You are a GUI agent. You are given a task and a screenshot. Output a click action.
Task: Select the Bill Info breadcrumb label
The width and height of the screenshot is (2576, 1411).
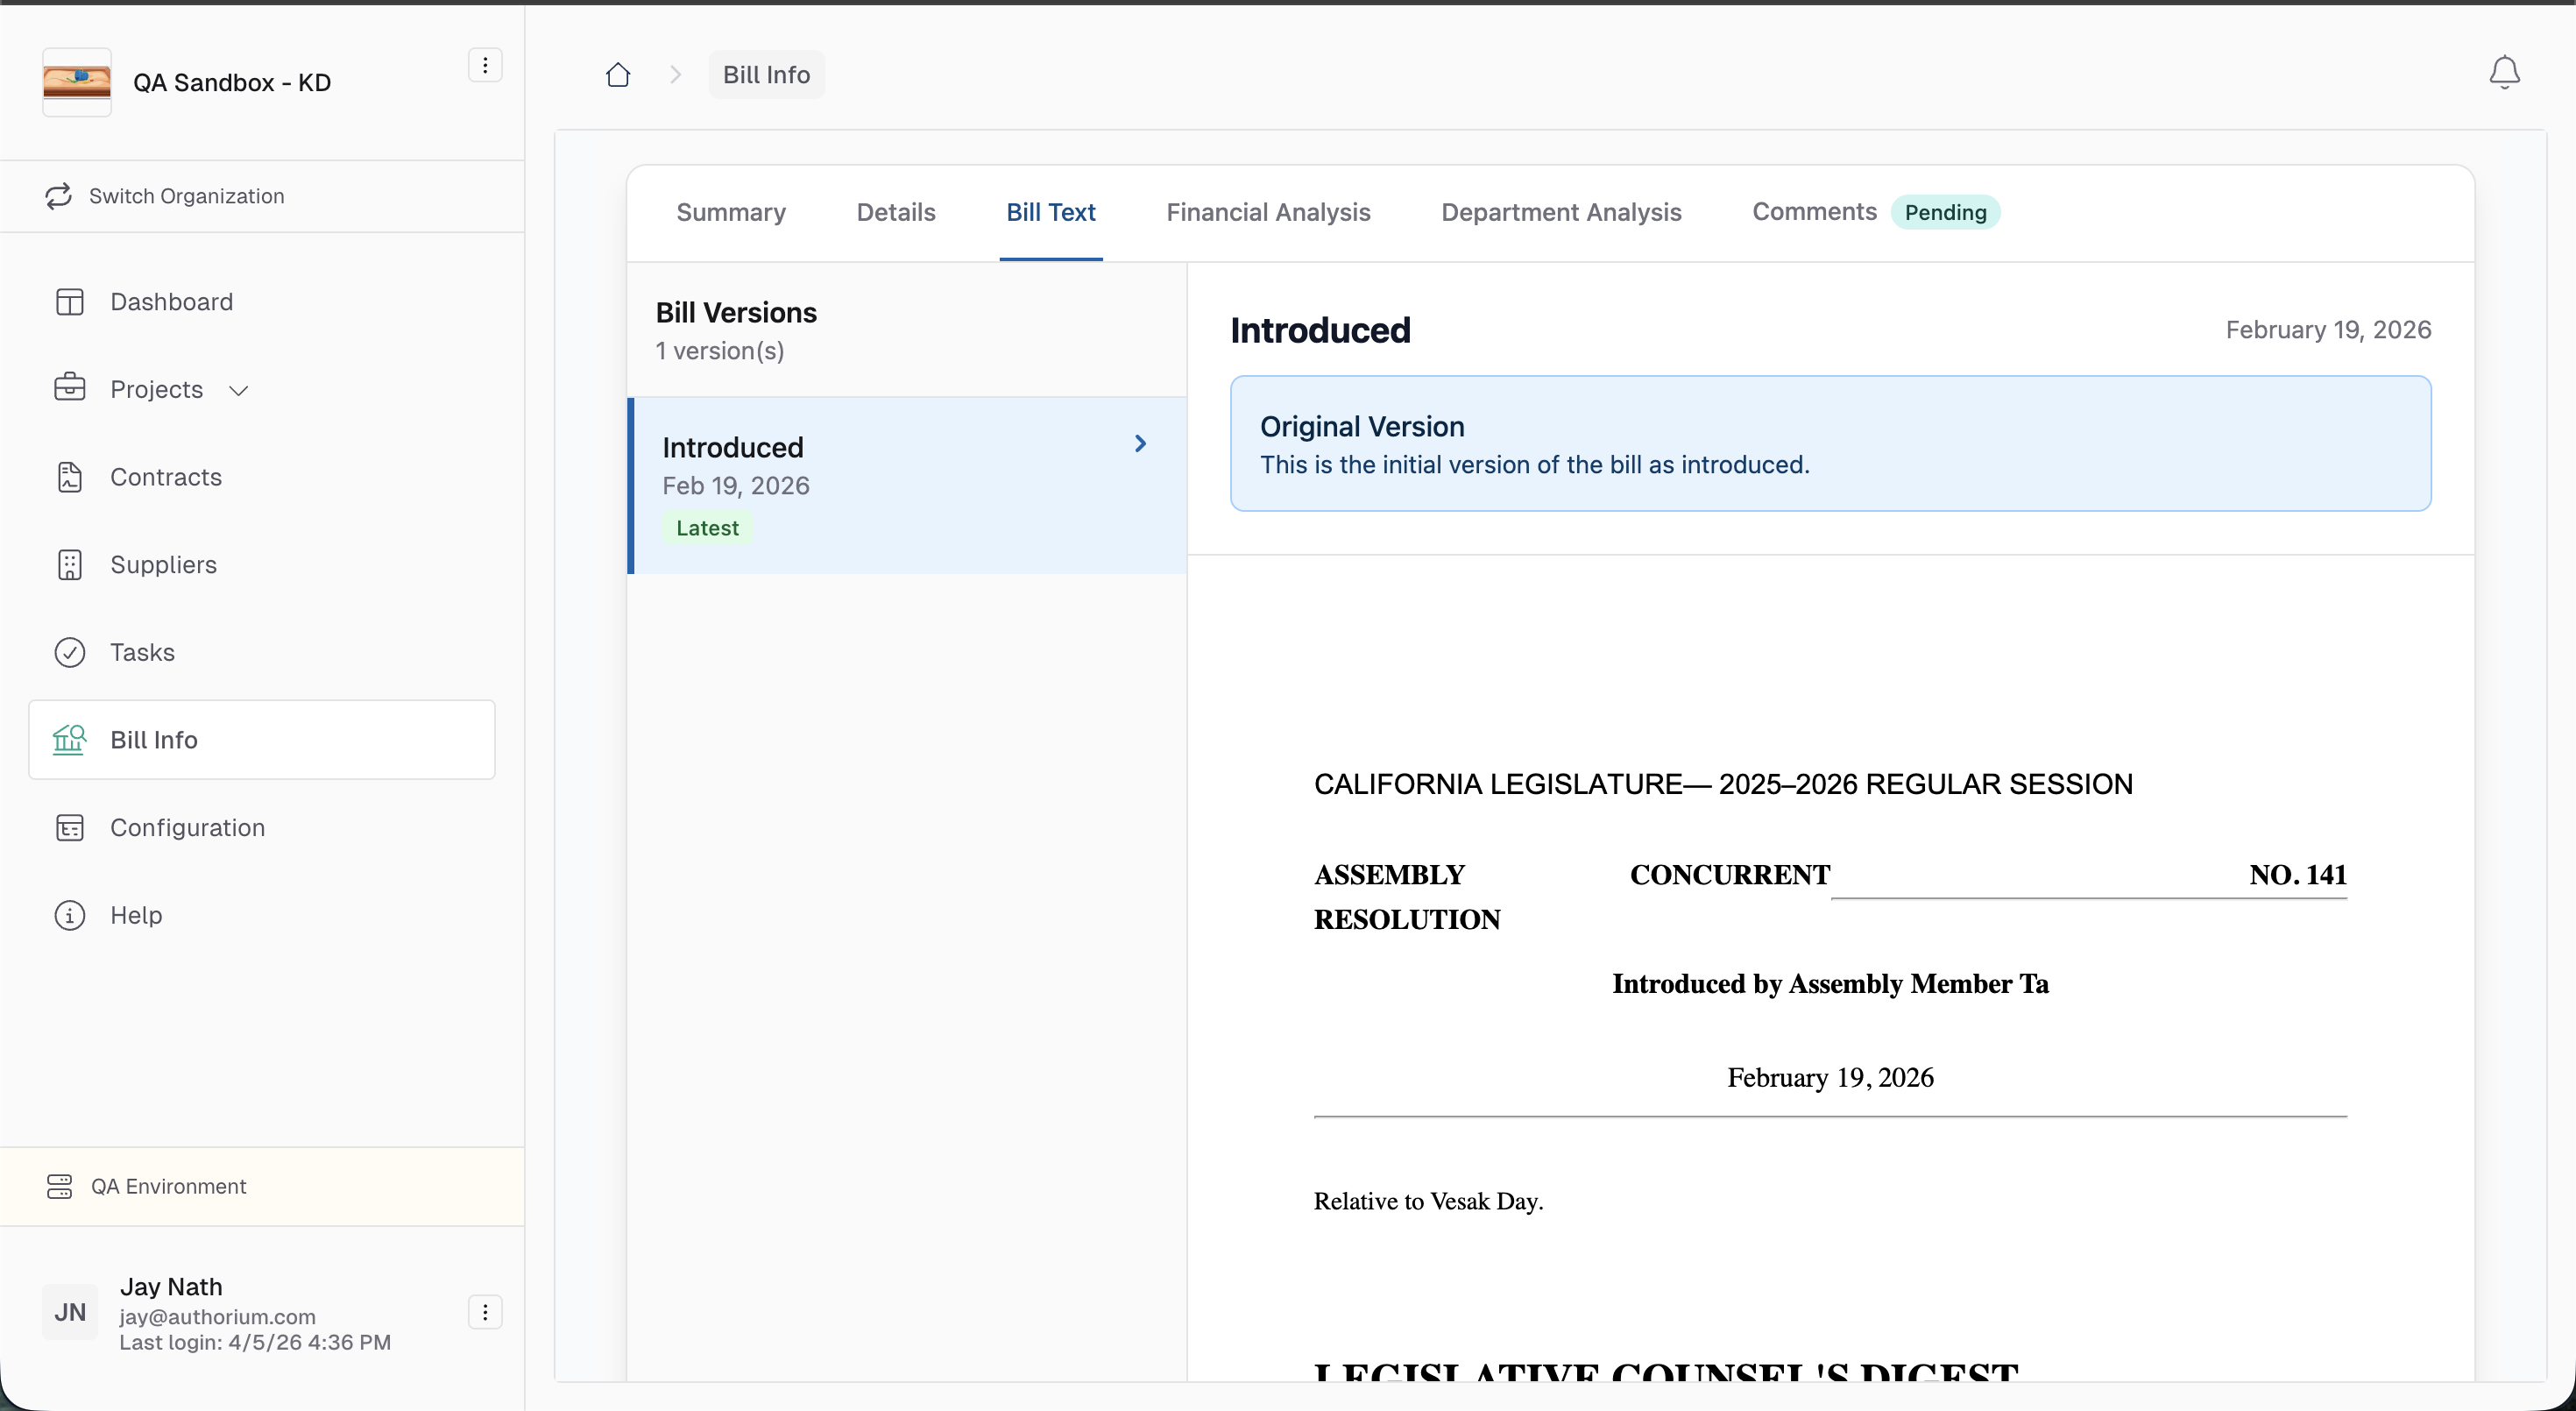[x=765, y=74]
